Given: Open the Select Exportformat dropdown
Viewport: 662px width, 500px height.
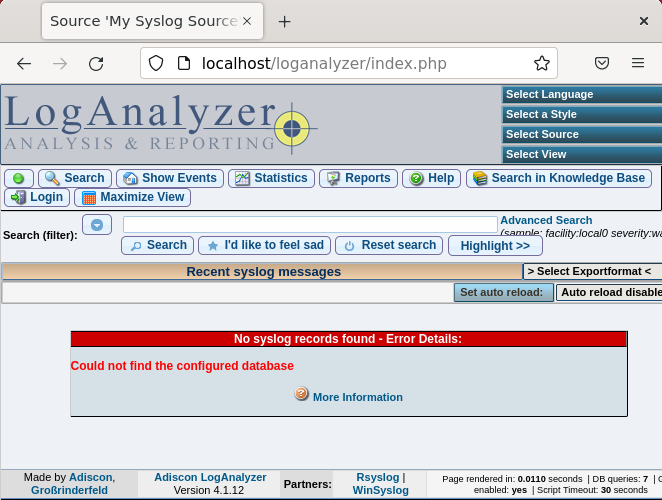Looking at the screenshot, I should pos(592,272).
